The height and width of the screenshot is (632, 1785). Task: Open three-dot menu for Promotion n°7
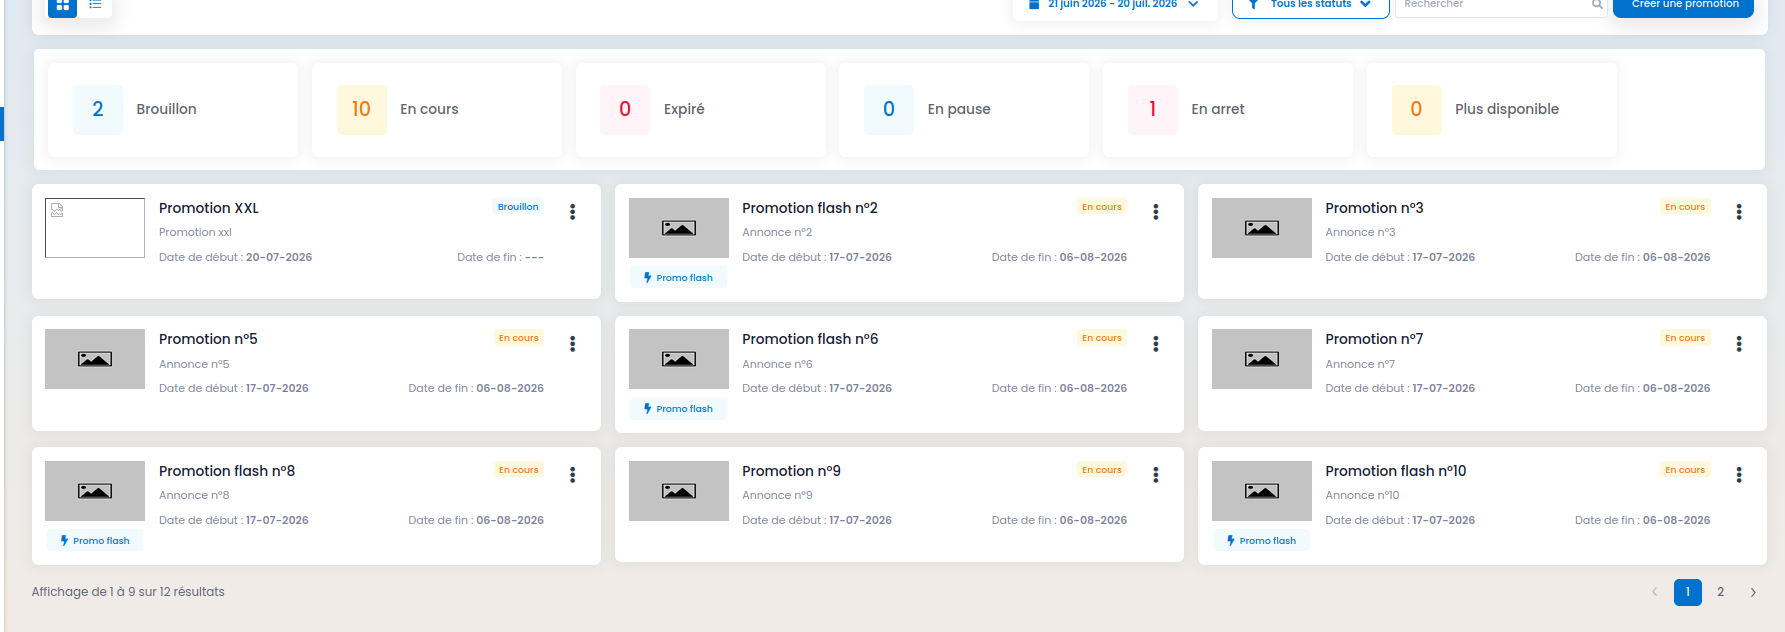tap(1739, 344)
